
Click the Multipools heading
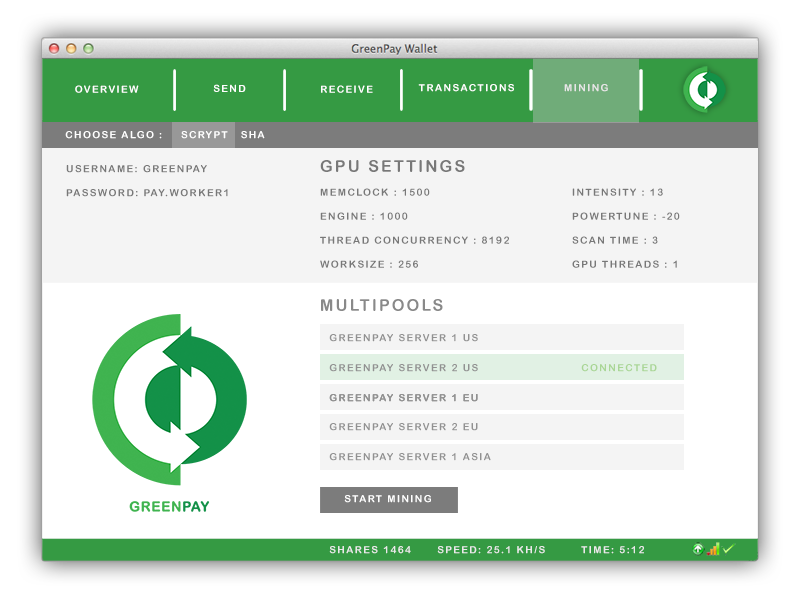tap(382, 305)
